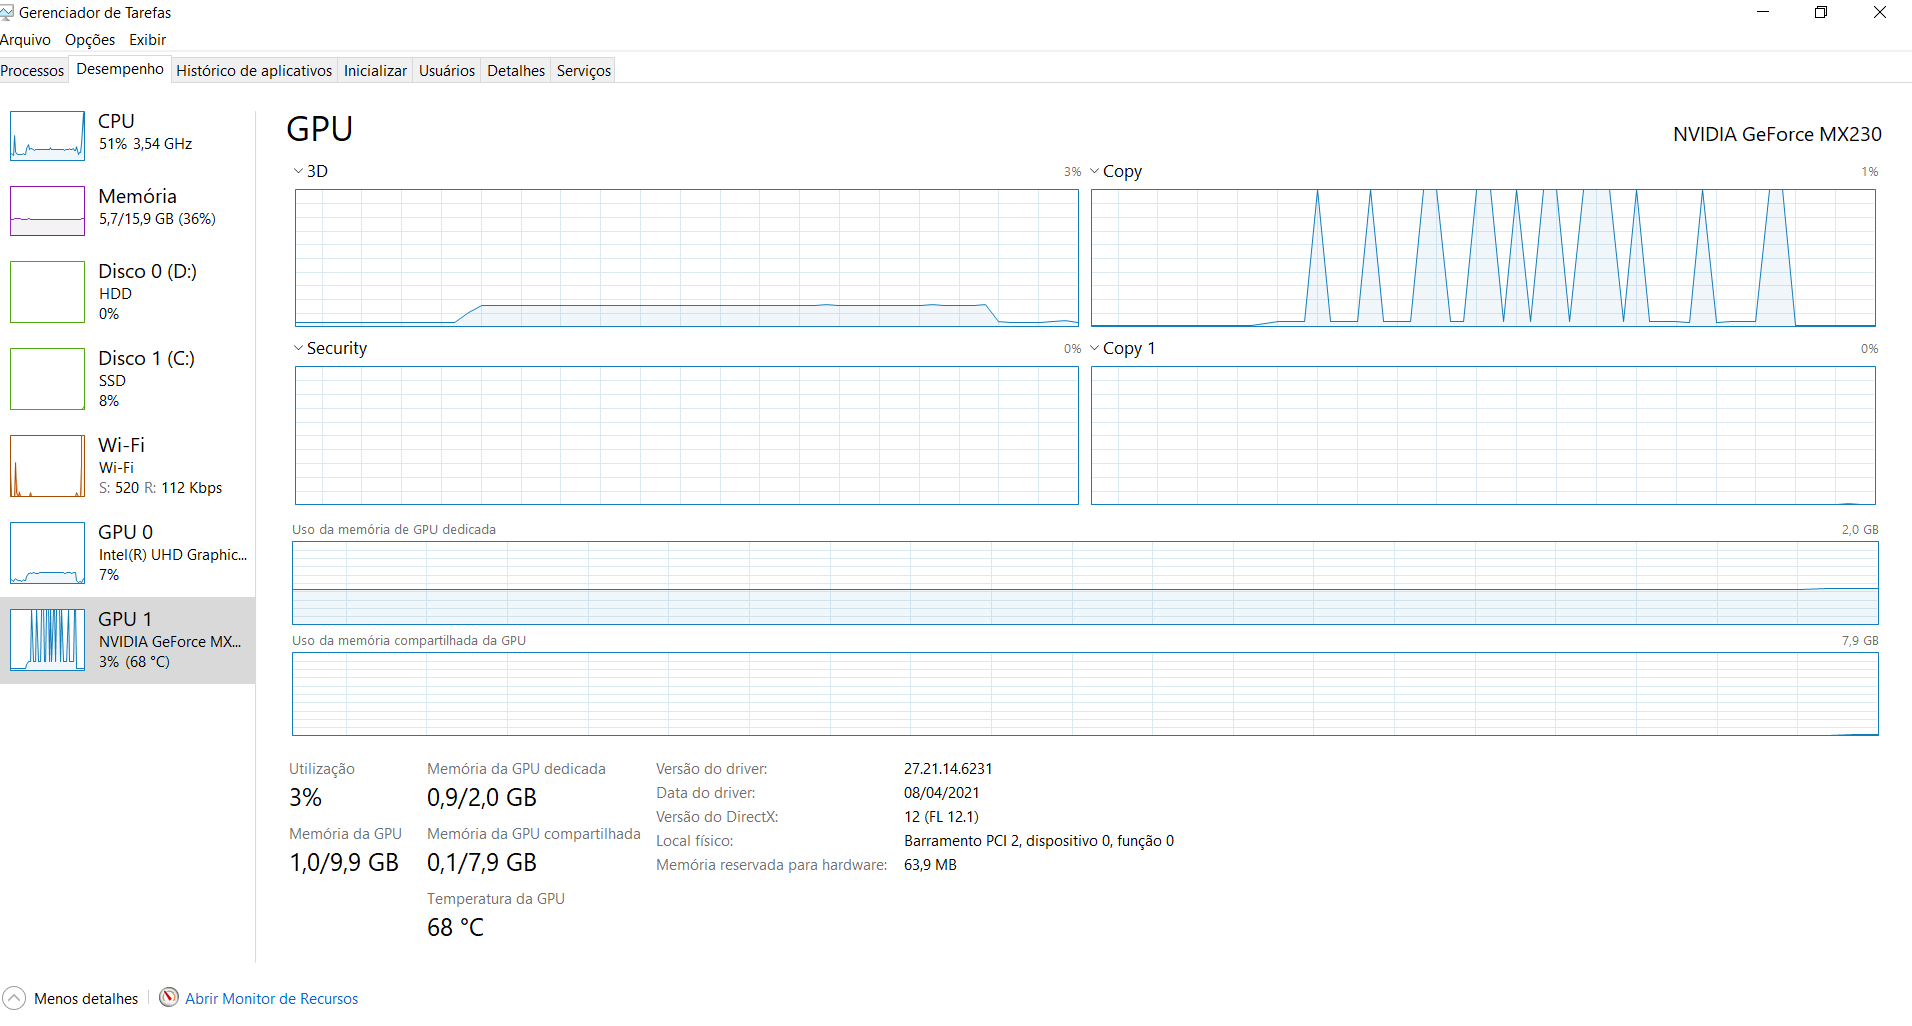Click the 0,9/2,0 GB dedicated memory value
This screenshot has height=1026, width=1912.
pyautogui.click(x=482, y=797)
